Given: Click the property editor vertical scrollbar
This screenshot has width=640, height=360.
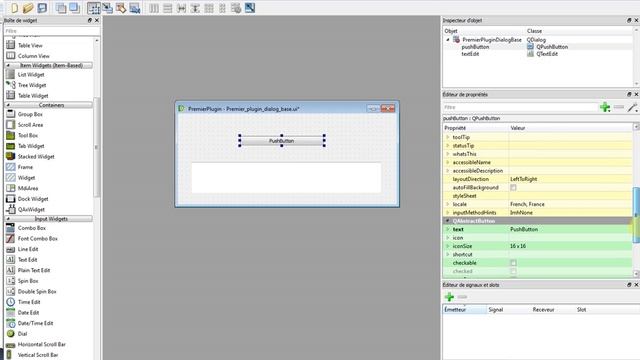Looking at the screenshot, I should point(636,215).
